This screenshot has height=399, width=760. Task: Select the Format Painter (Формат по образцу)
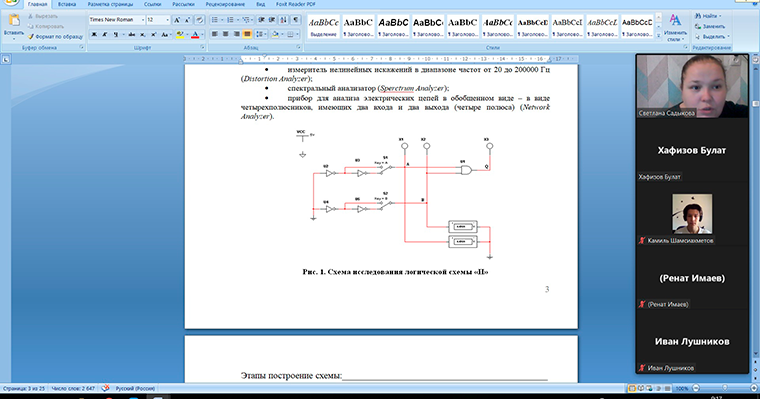[55, 36]
